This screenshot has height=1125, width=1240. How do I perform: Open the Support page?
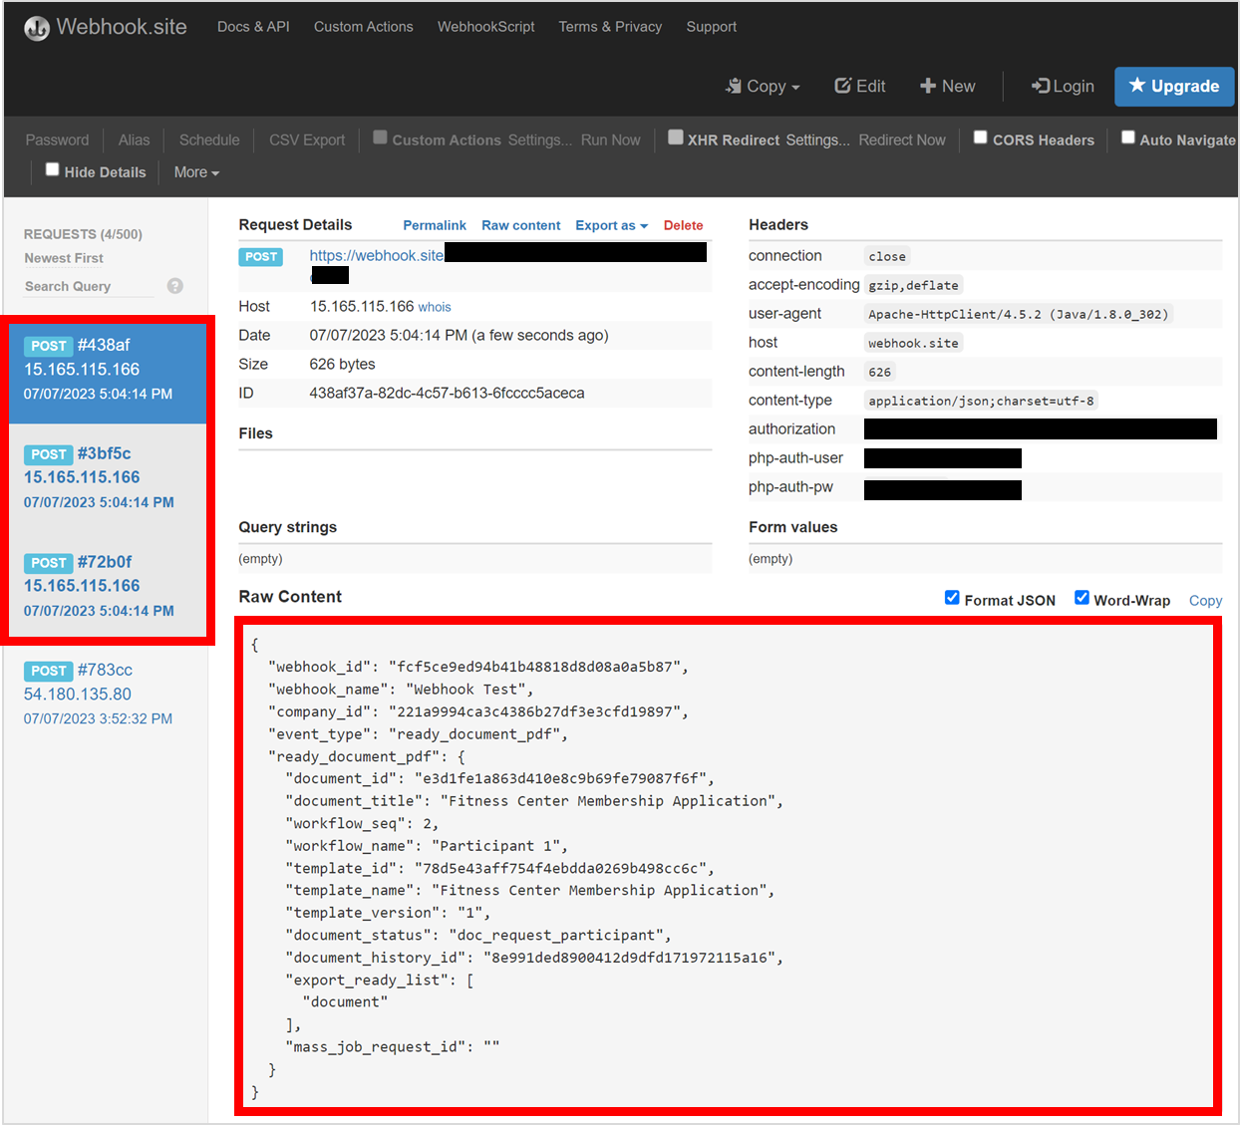711,27
